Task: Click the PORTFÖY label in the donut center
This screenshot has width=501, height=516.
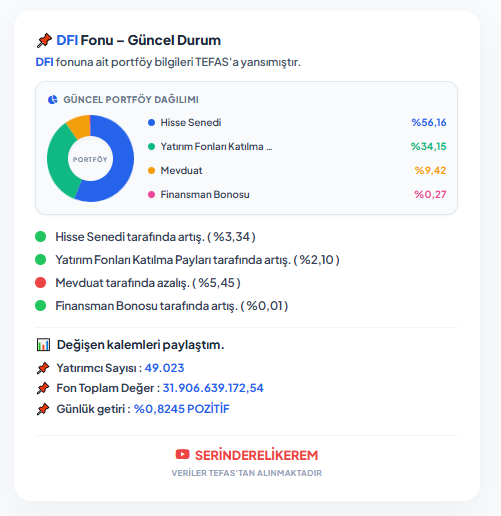Action: 90,160
